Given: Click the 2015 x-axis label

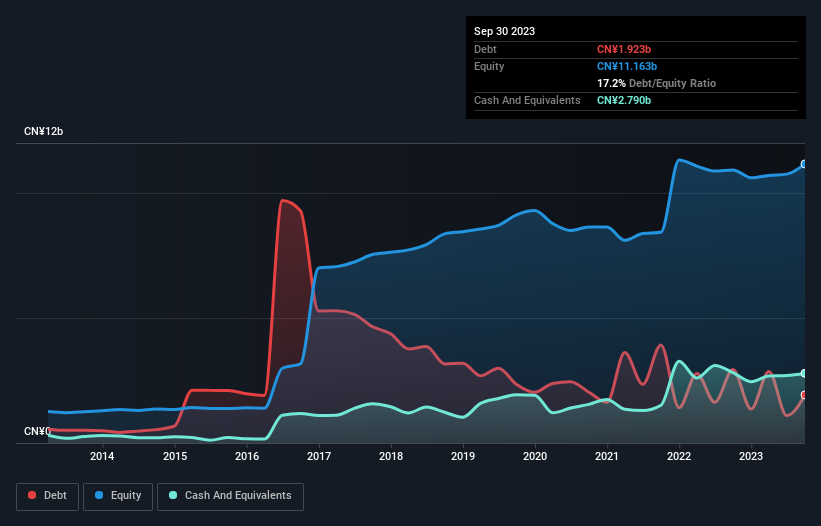Looking at the screenshot, I should coord(175,456).
